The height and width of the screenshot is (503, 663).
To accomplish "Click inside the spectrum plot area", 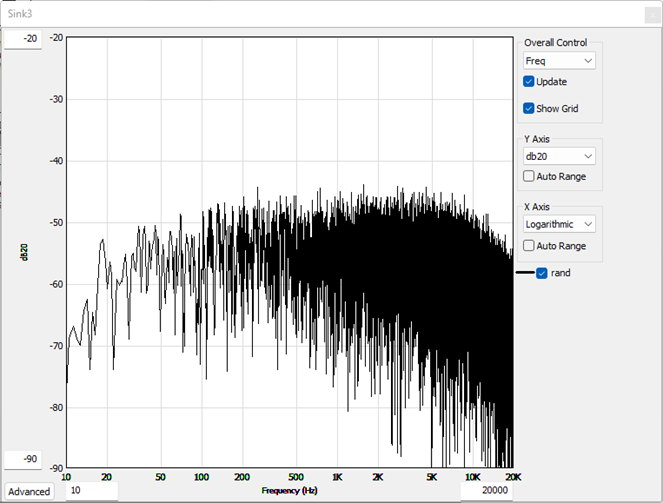I will tap(290, 250).
